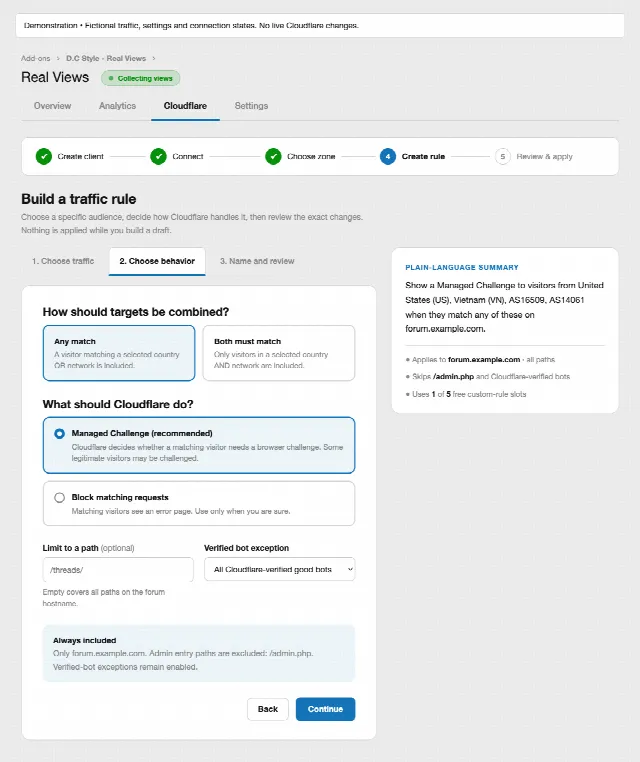Image resolution: width=640 pixels, height=762 pixels.
Task: Open the Add-ons breadcrumb link
Action: pyautogui.click(x=35, y=58)
